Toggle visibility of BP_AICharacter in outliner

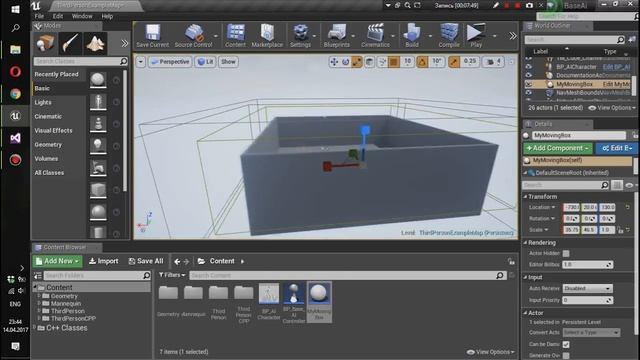(529, 67)
